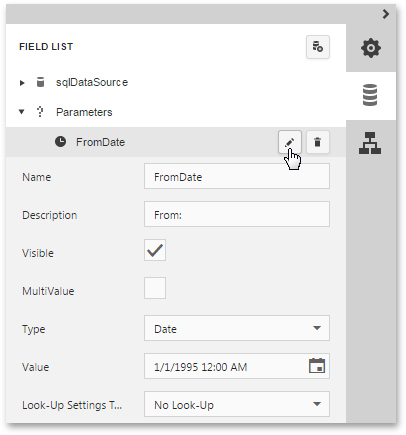This screenshot has width=406, height=435.
Task: Click the edit pencil icon for FromDate
Action: (290, 142)
